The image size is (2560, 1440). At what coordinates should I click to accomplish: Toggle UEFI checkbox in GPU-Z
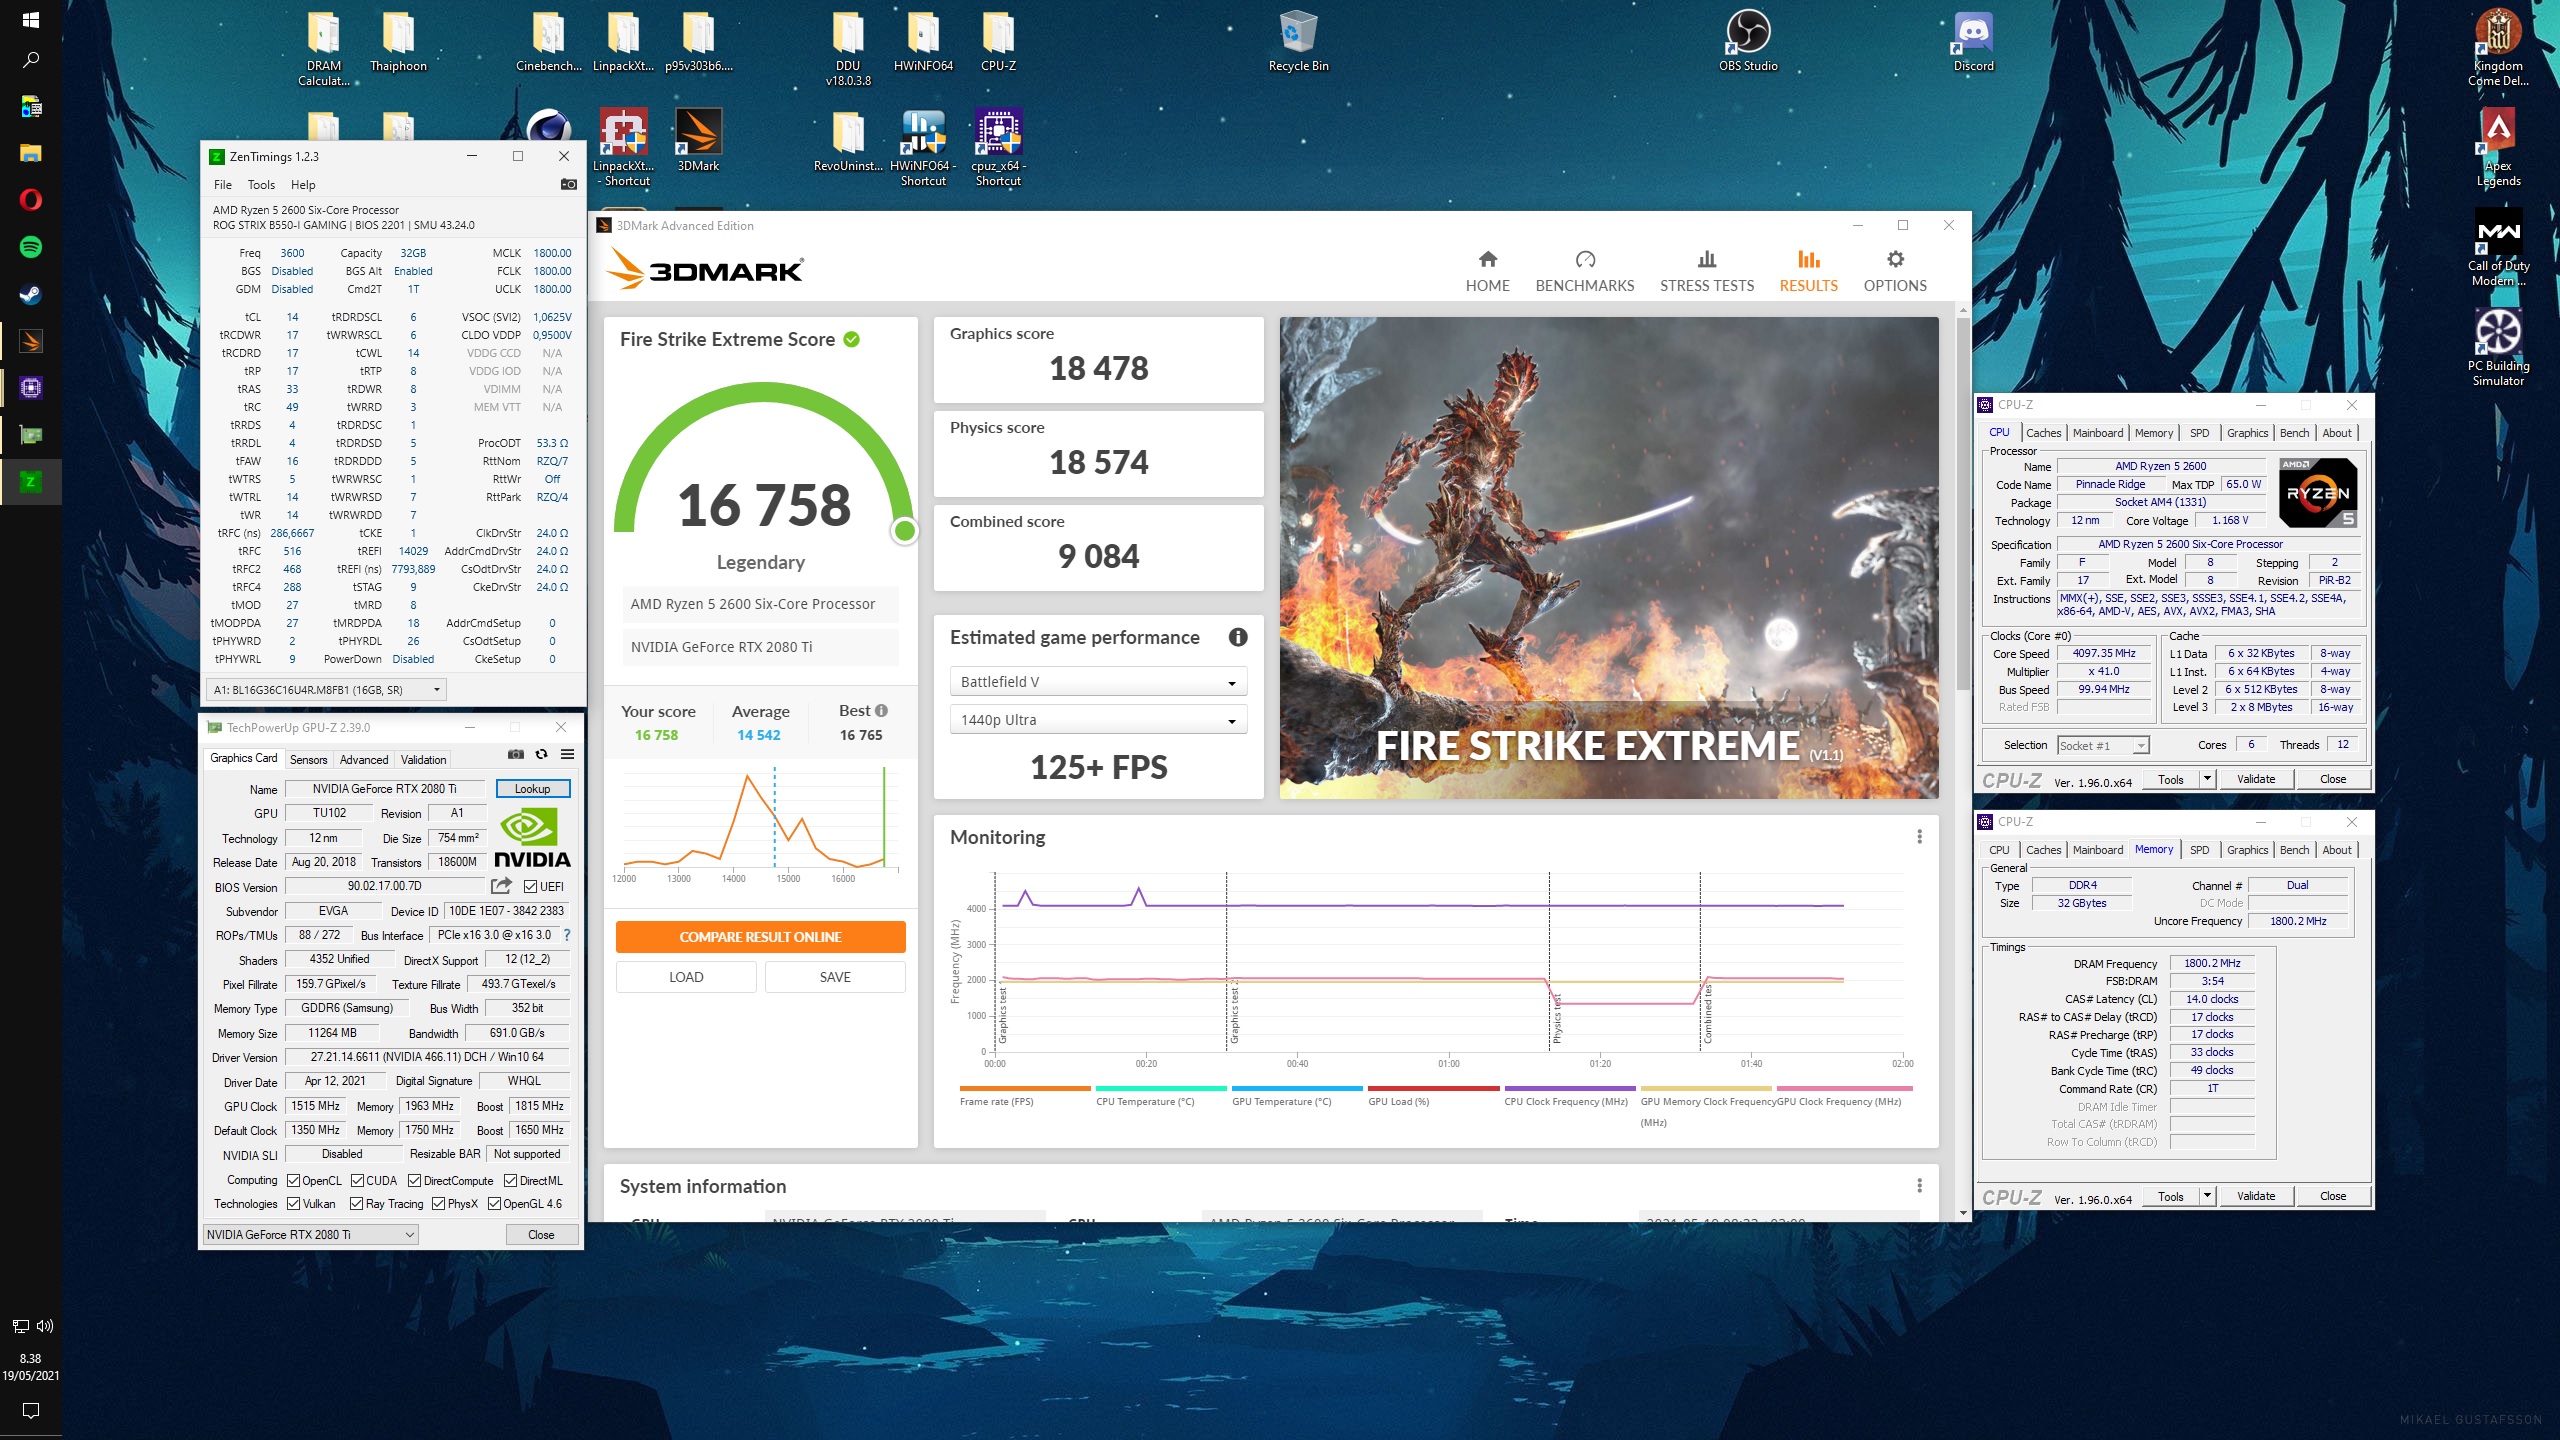[x=530, y=886]
